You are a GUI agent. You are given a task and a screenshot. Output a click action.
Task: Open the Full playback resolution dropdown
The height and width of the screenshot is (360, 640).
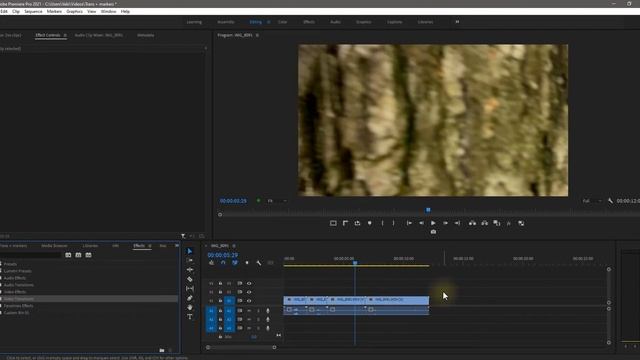click(592, 201)
